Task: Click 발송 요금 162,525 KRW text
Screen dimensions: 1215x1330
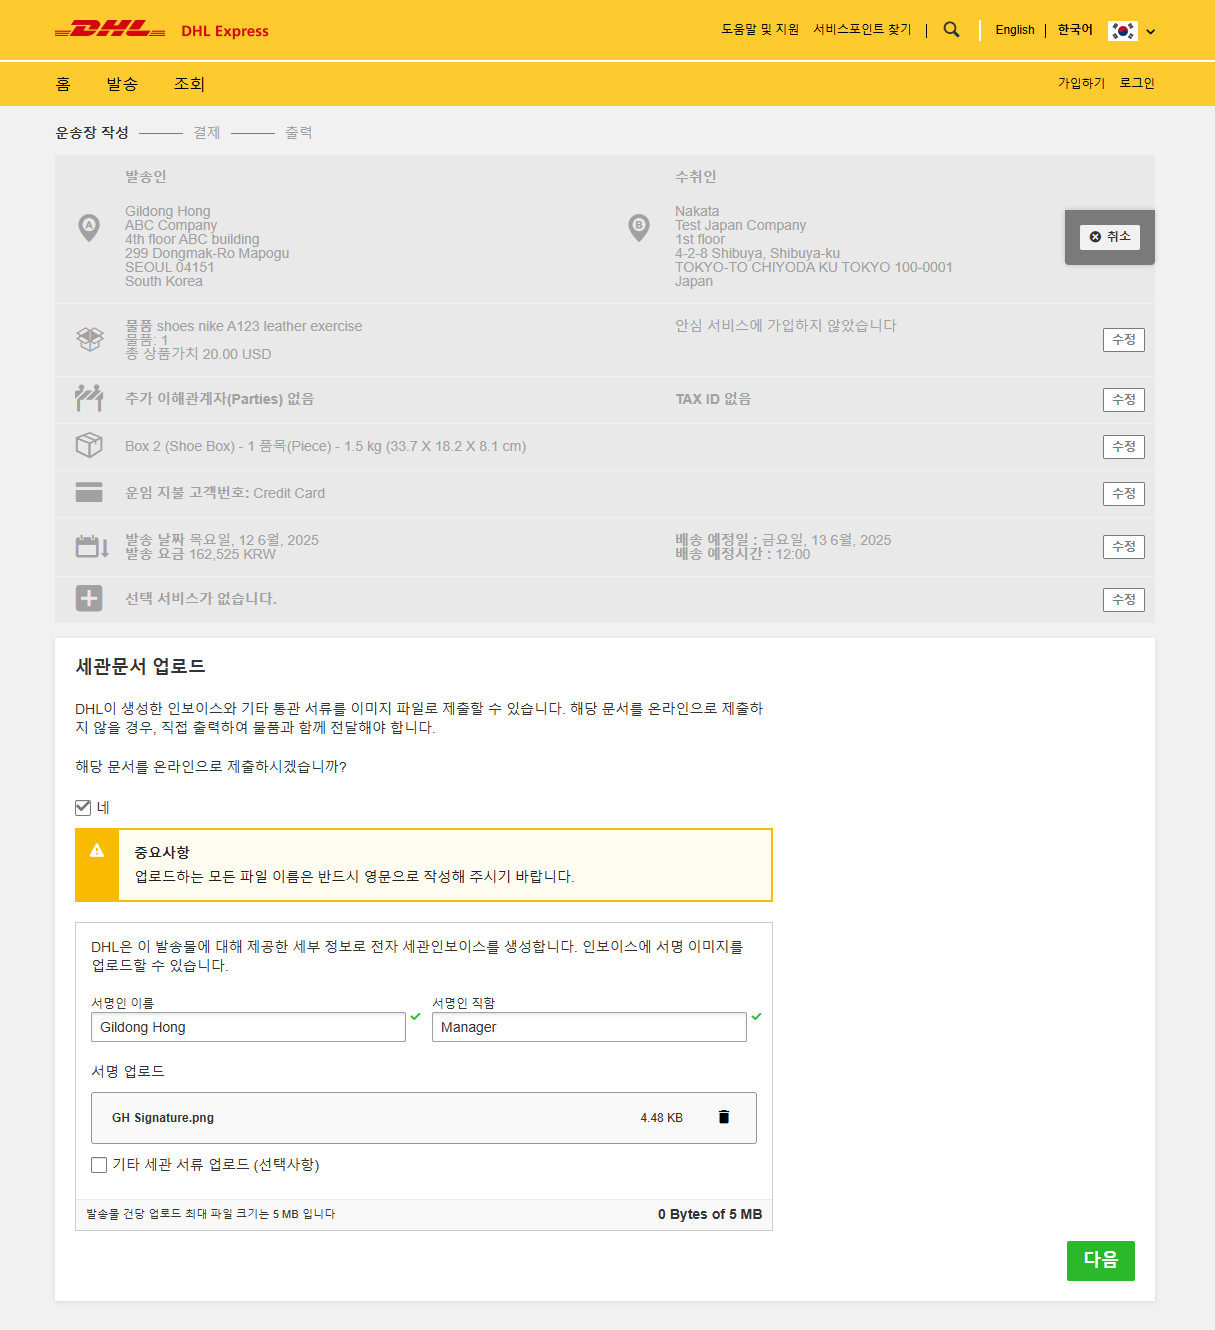Action: coord(200,554)
